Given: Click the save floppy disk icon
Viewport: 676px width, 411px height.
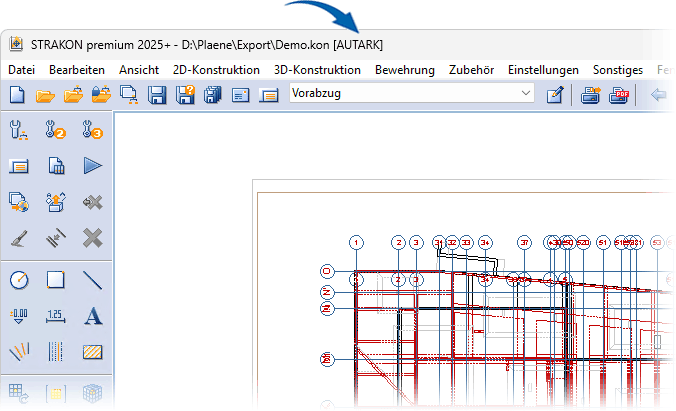Looking at the screenshot, I should click(x=157, y=95).
